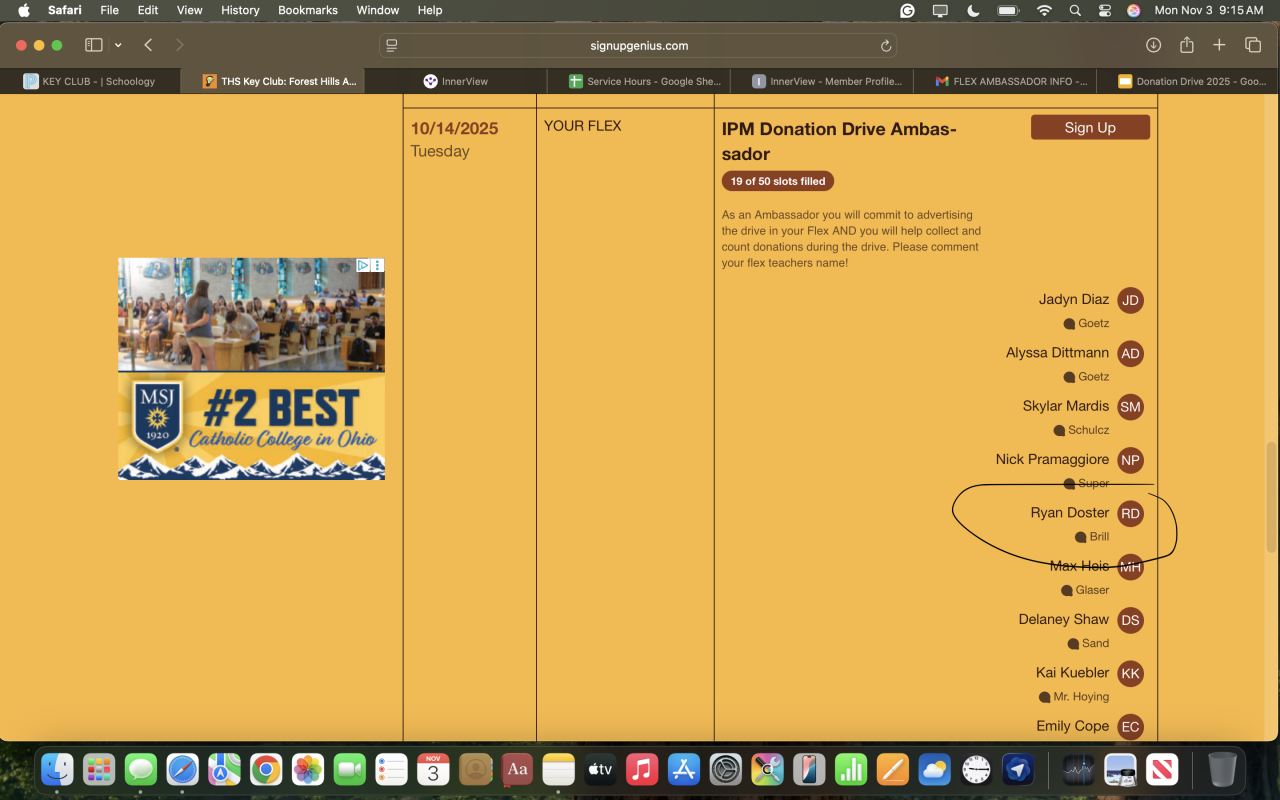The width and height of the screenshot is (1280, 800).
Task: Toggle the Safari sidebar button
Action: [x=94, y=45]
